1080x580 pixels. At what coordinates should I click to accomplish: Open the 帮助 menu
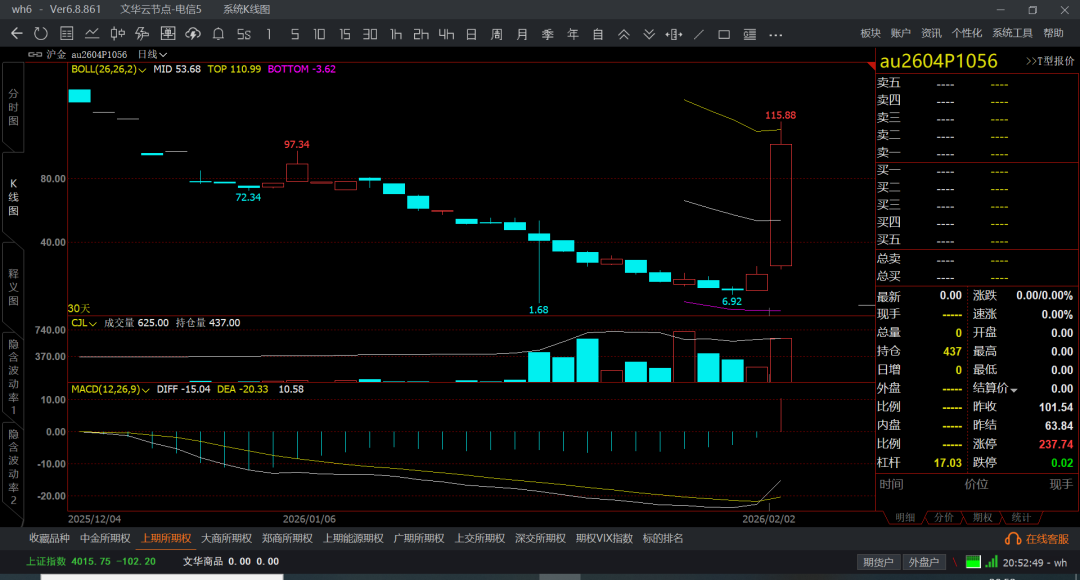1053,33
